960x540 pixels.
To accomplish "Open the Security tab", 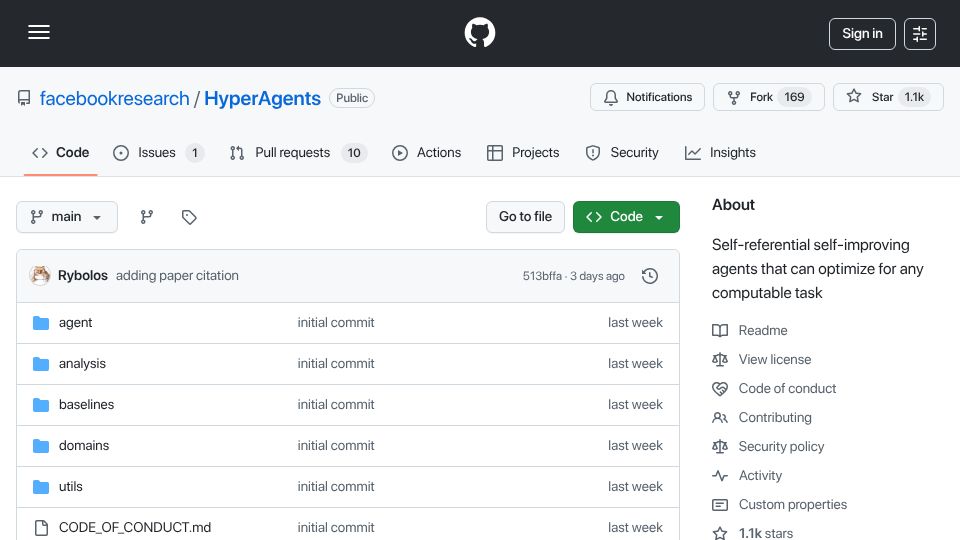I will [622, 152].
